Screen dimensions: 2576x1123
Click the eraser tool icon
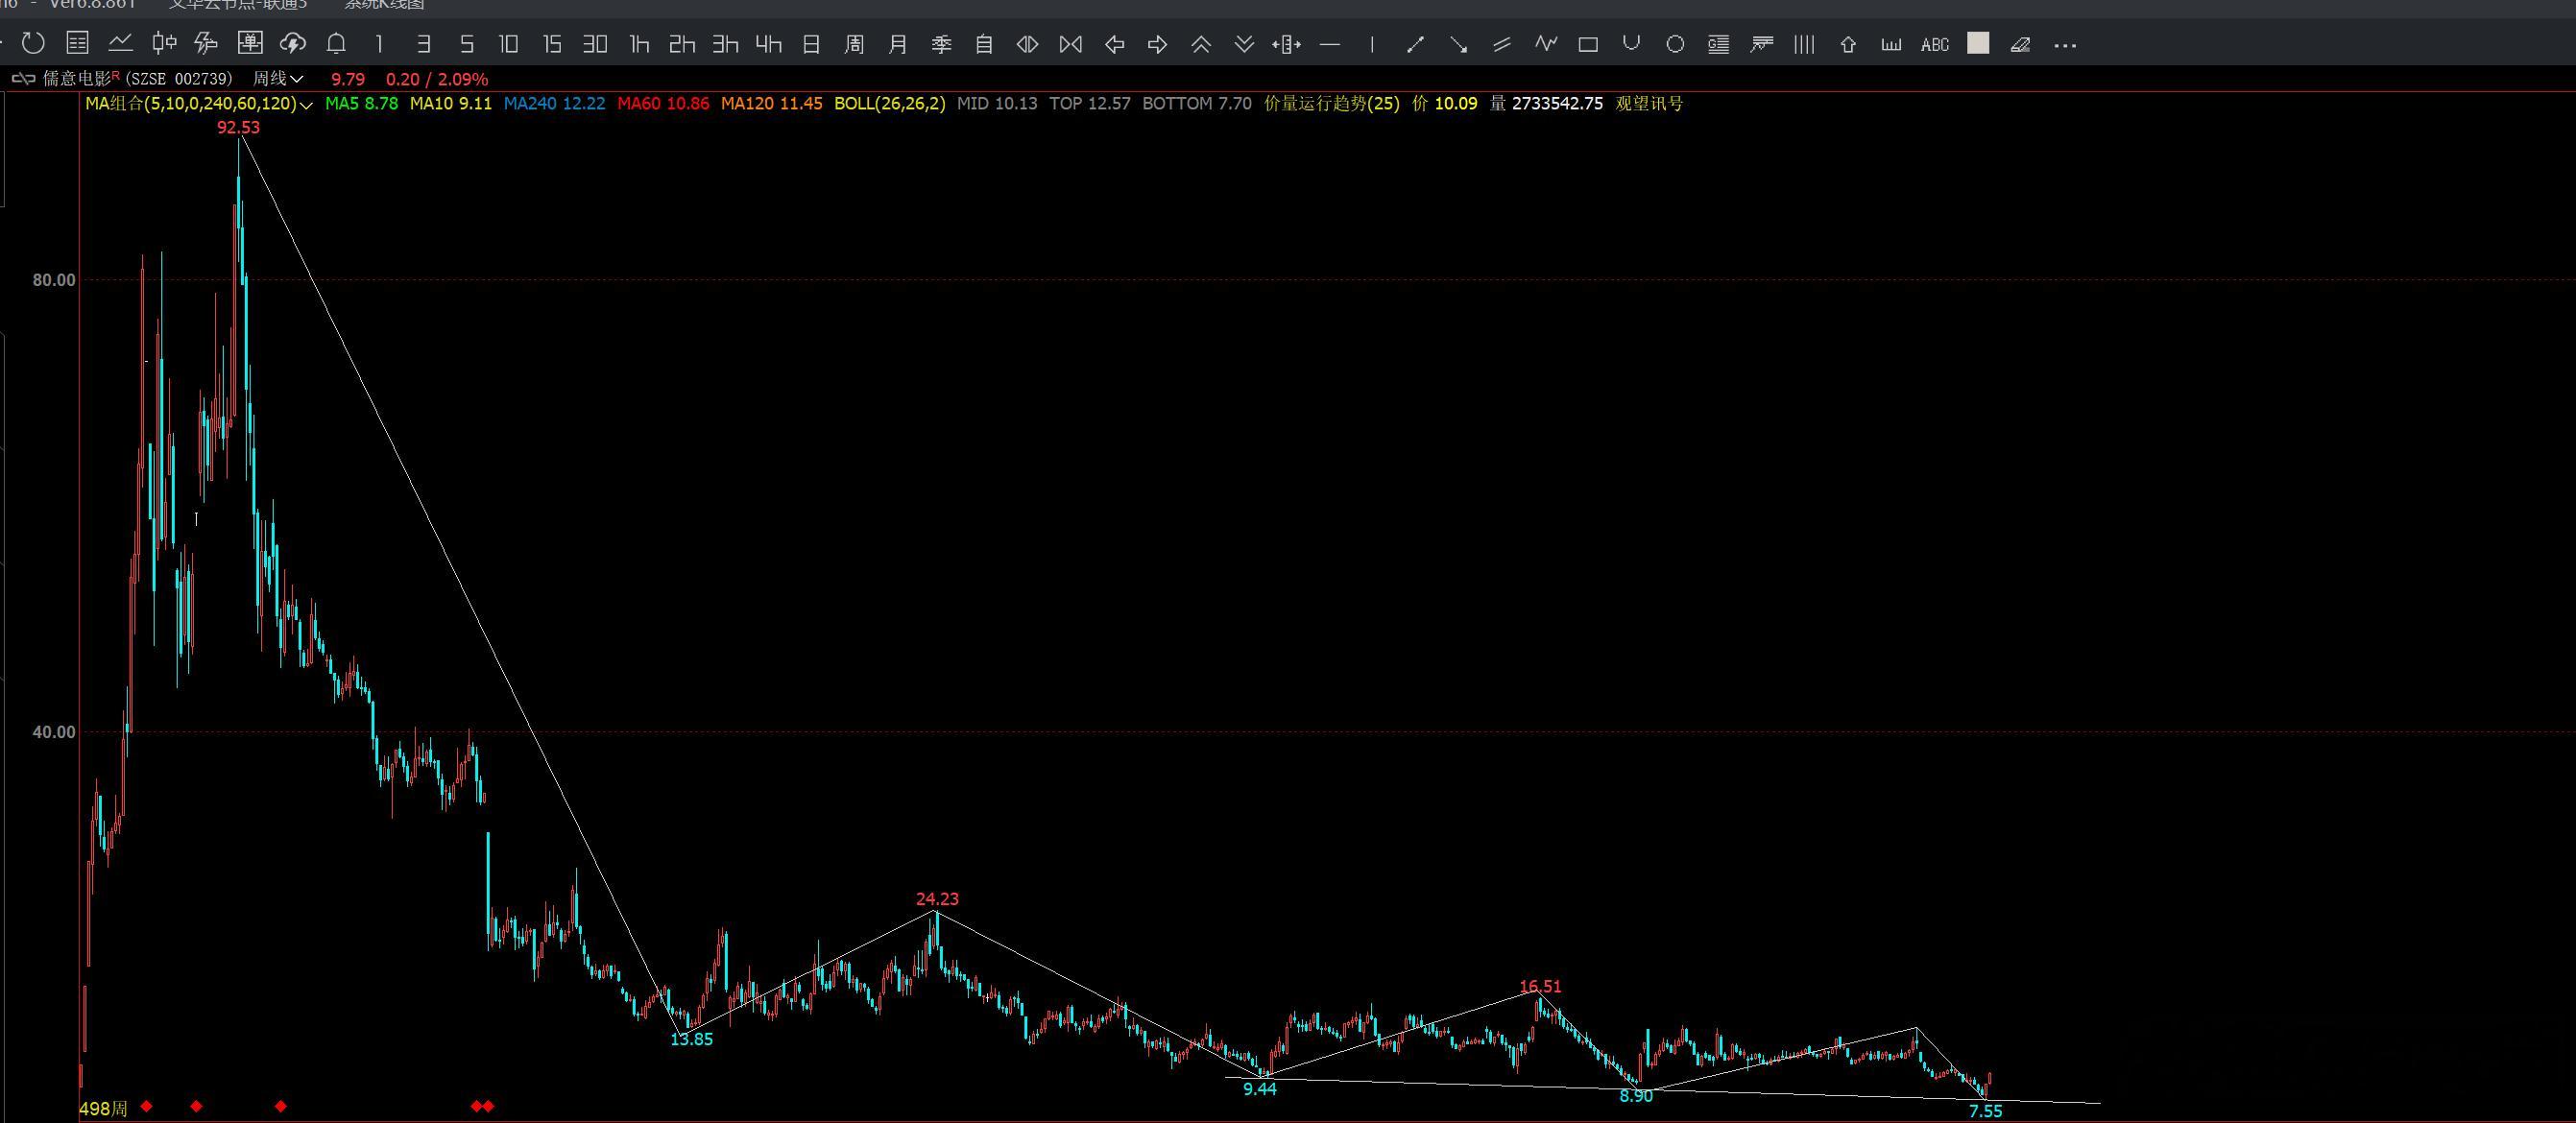[2020, 45]
